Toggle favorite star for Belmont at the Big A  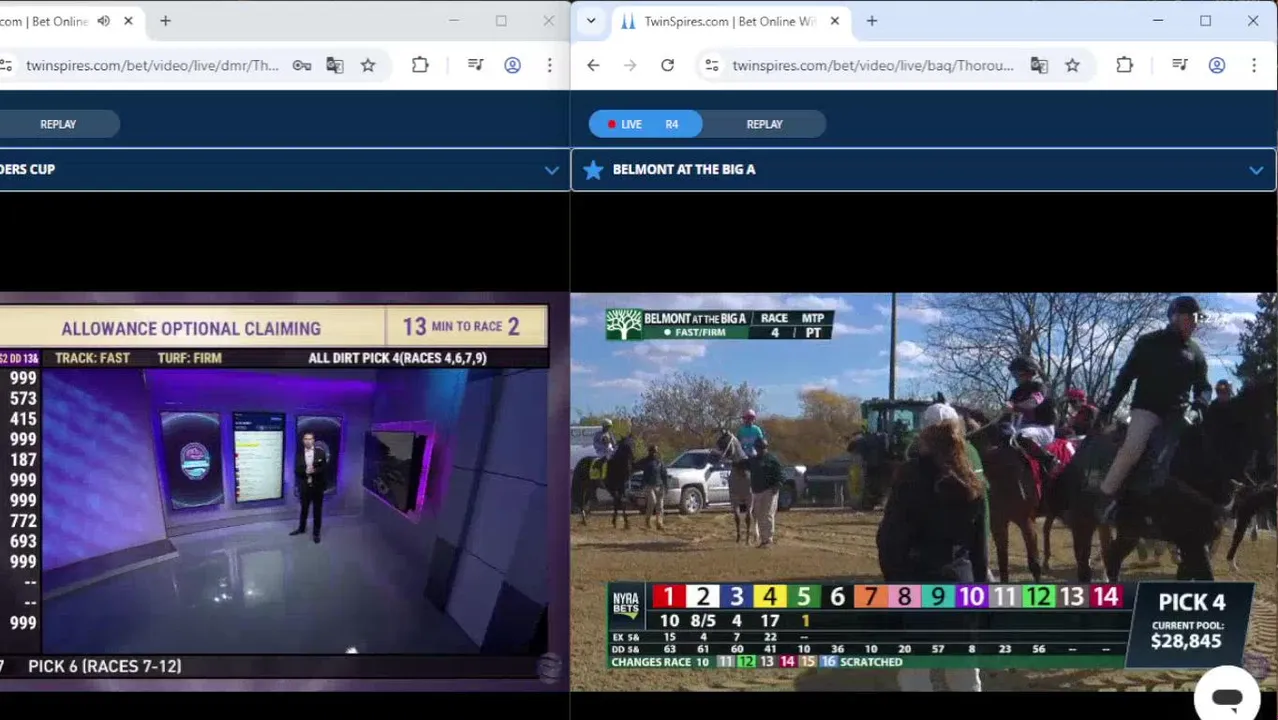tap(593, 170)
